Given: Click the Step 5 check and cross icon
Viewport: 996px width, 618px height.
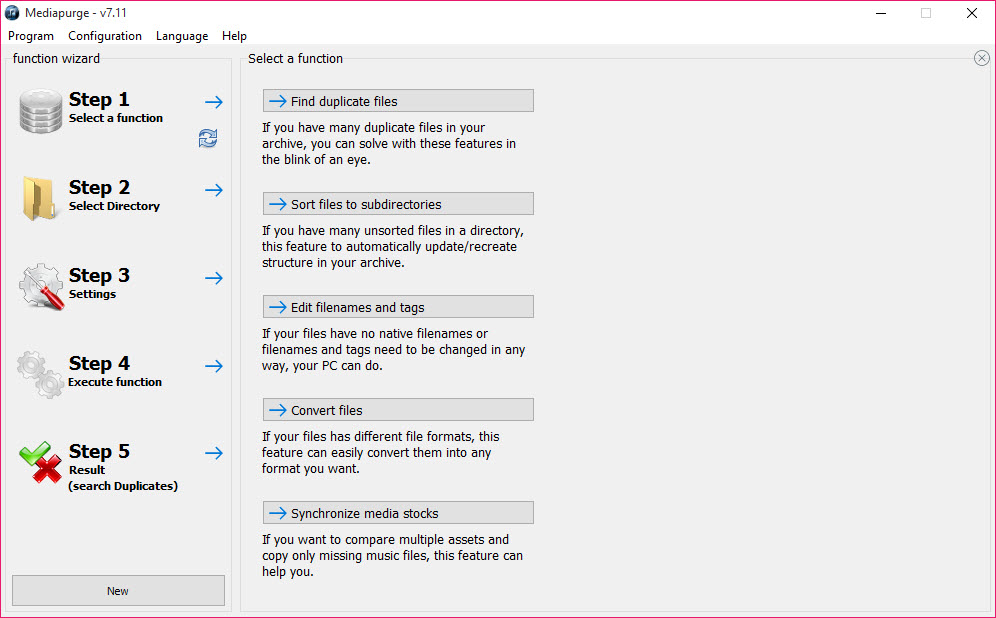Looking at the screenshot, I should tap(41, 462).
